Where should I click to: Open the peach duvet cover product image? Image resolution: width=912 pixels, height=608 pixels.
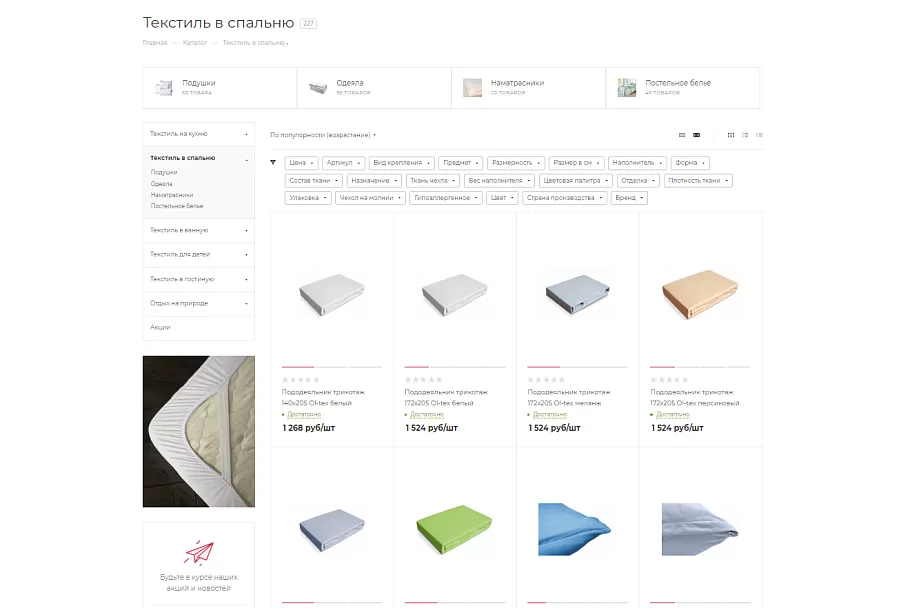(x=700, y=294)
